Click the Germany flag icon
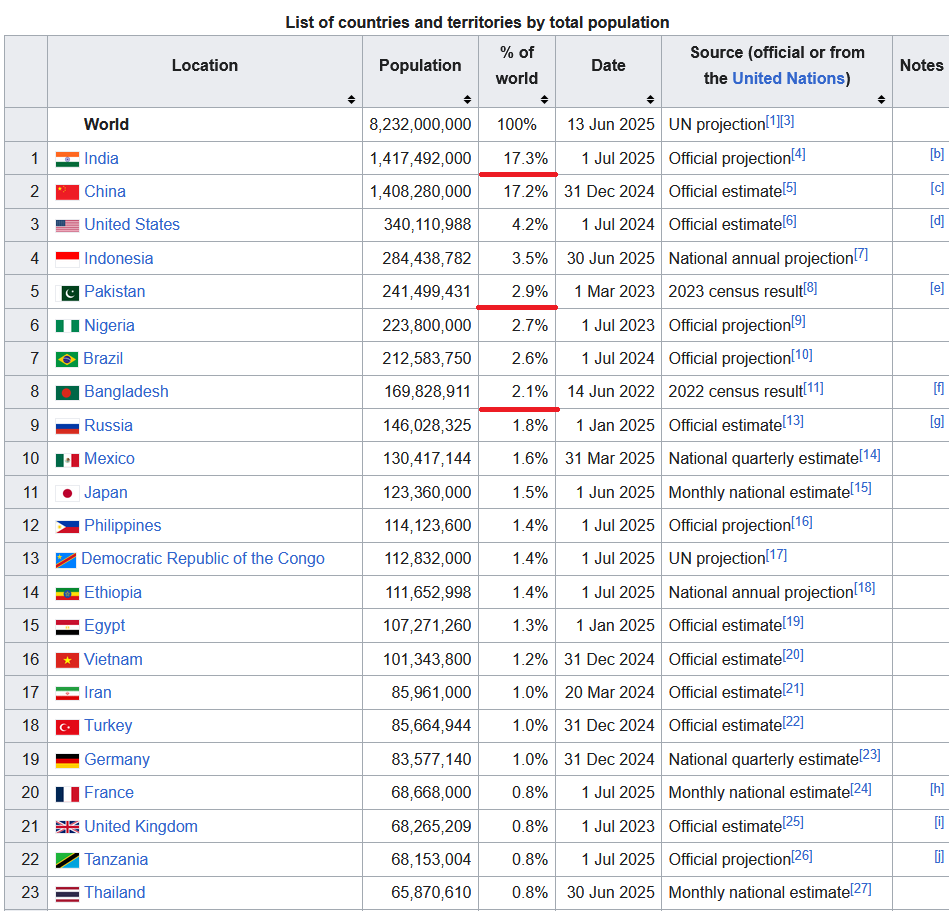Image resolution: width=949 pixels, height=911 pixels. tap(67, 760)
